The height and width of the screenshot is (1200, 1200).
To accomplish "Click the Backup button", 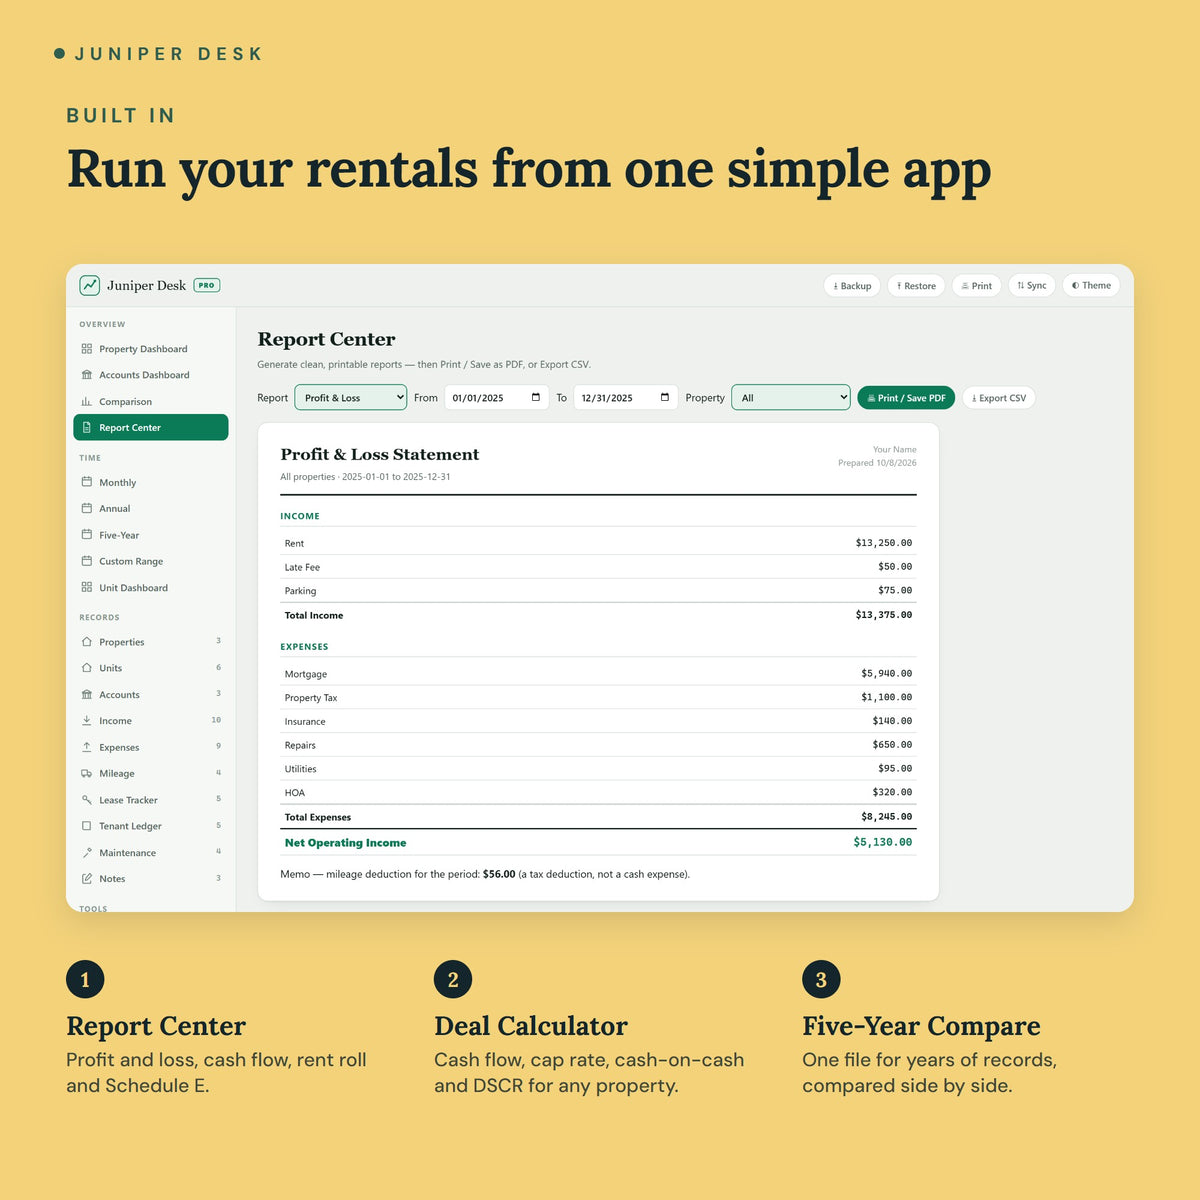I will 852,285.
